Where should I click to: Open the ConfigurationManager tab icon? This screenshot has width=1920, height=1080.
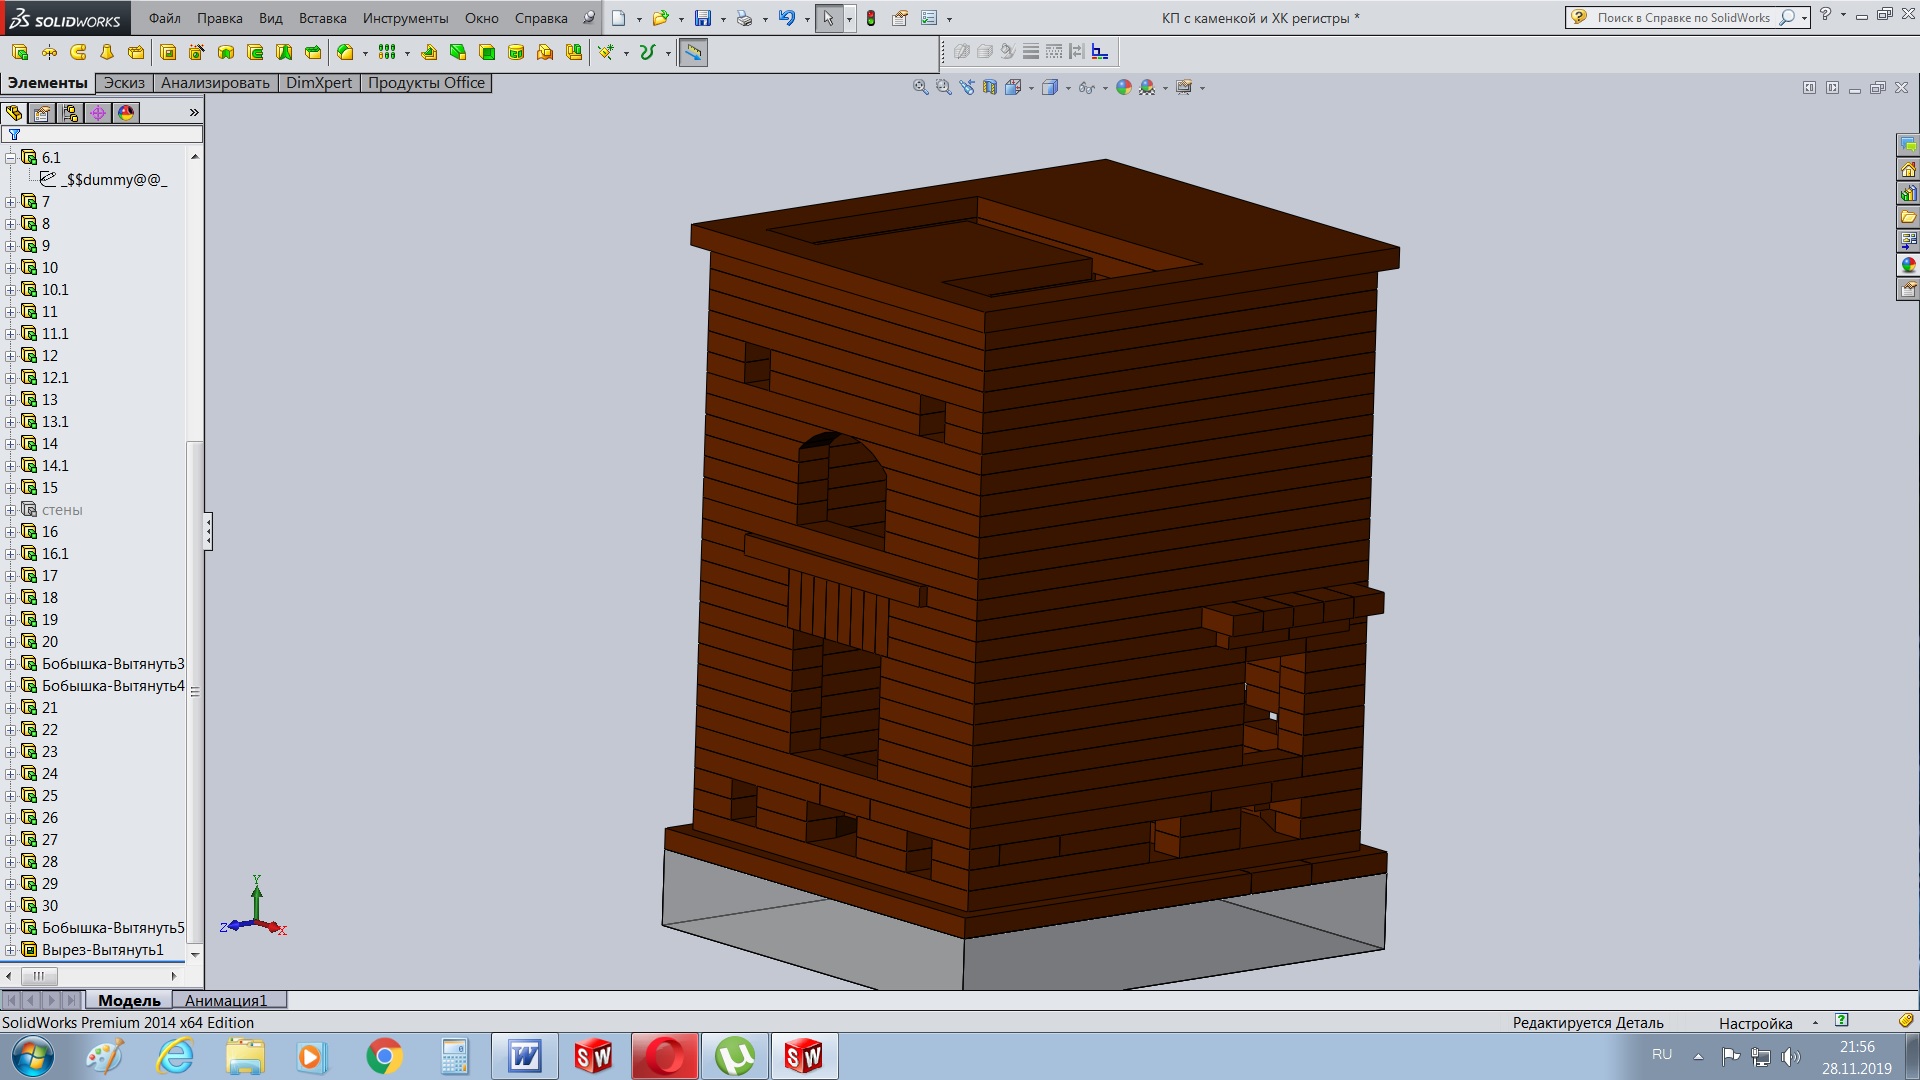point(70,113)
